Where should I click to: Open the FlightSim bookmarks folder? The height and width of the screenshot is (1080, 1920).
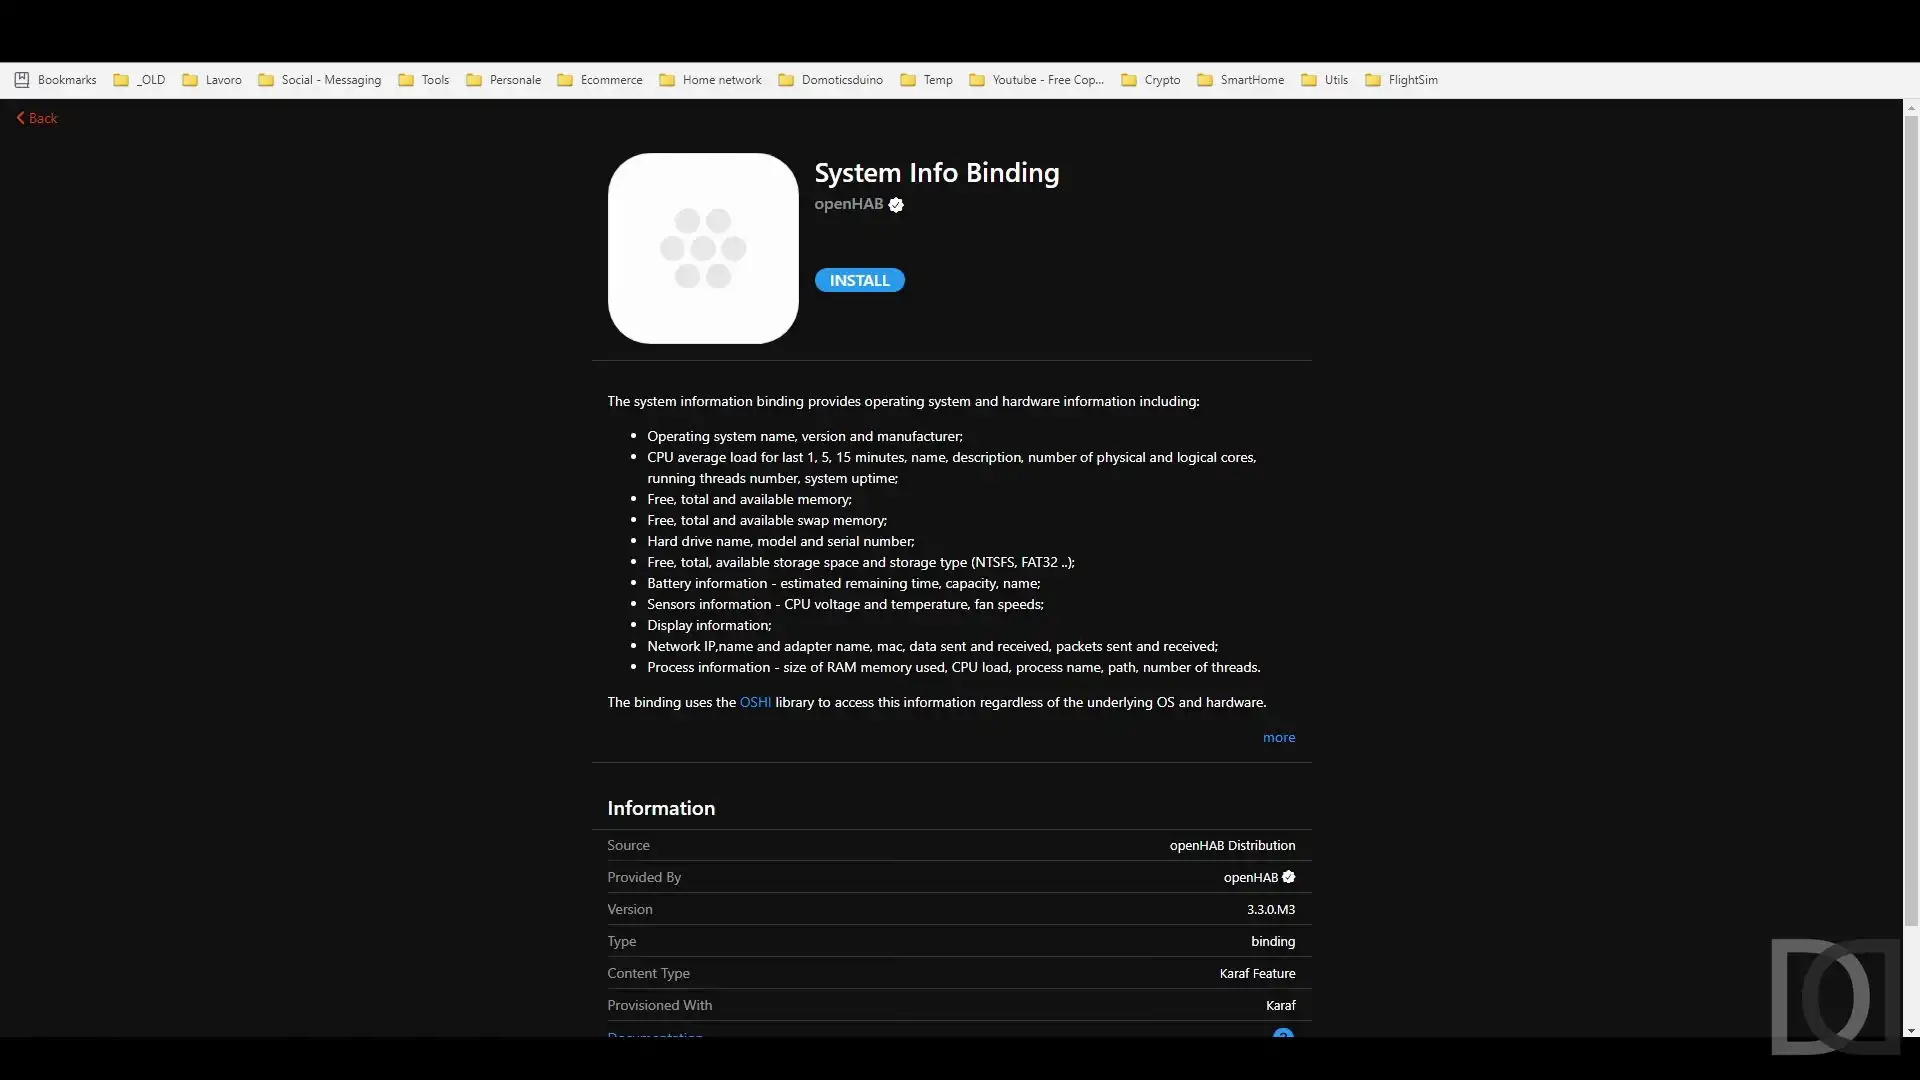coord(1401,80)
